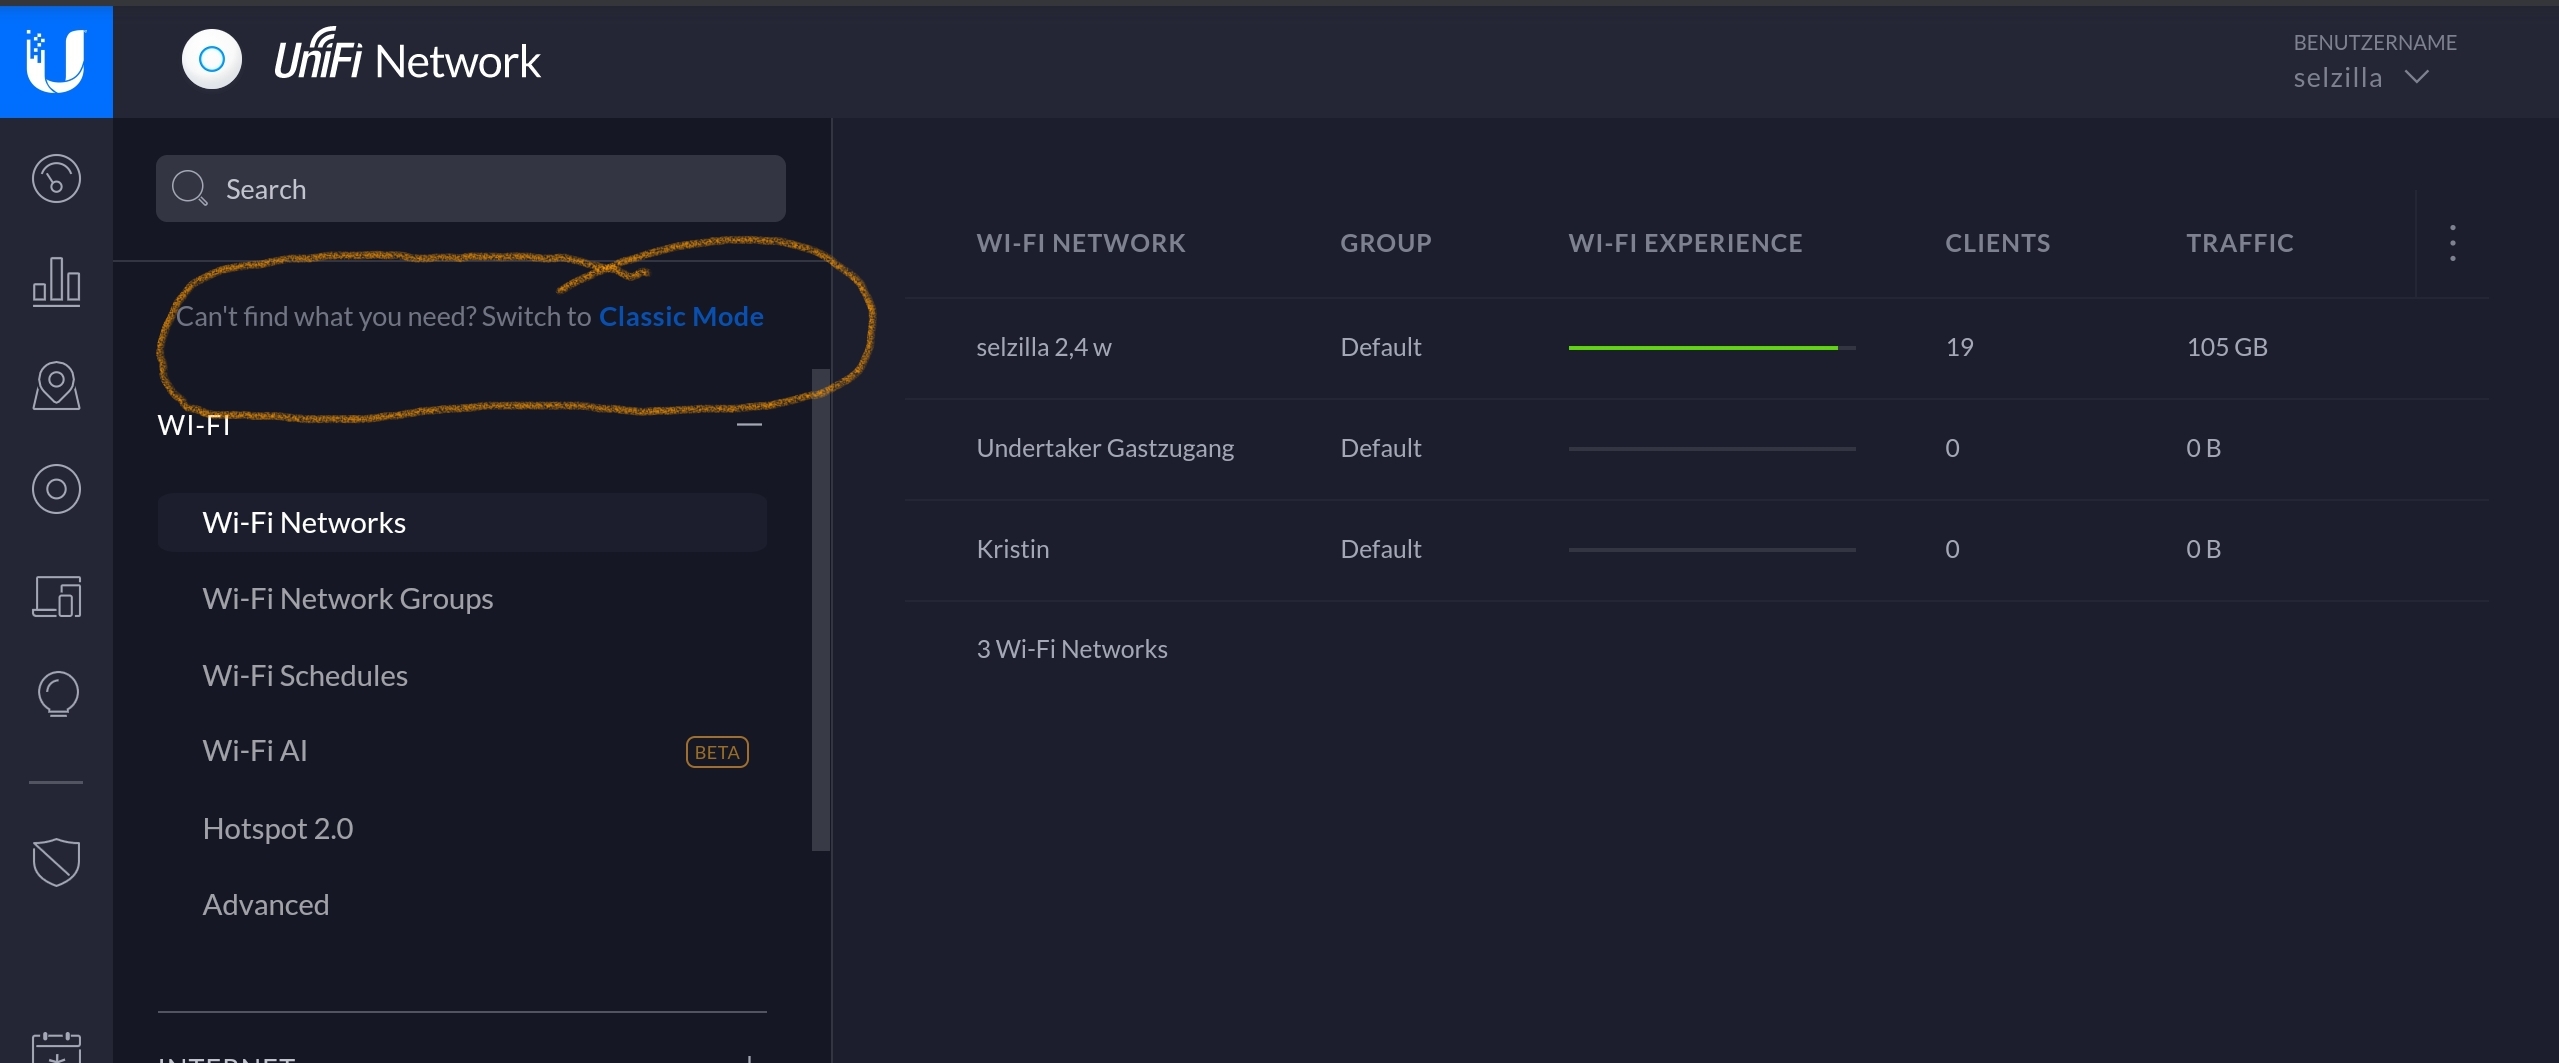Open the calendar events icon in sidebar
The height and width of the screenshot is (1063, 2559).
pos(56,1046)
